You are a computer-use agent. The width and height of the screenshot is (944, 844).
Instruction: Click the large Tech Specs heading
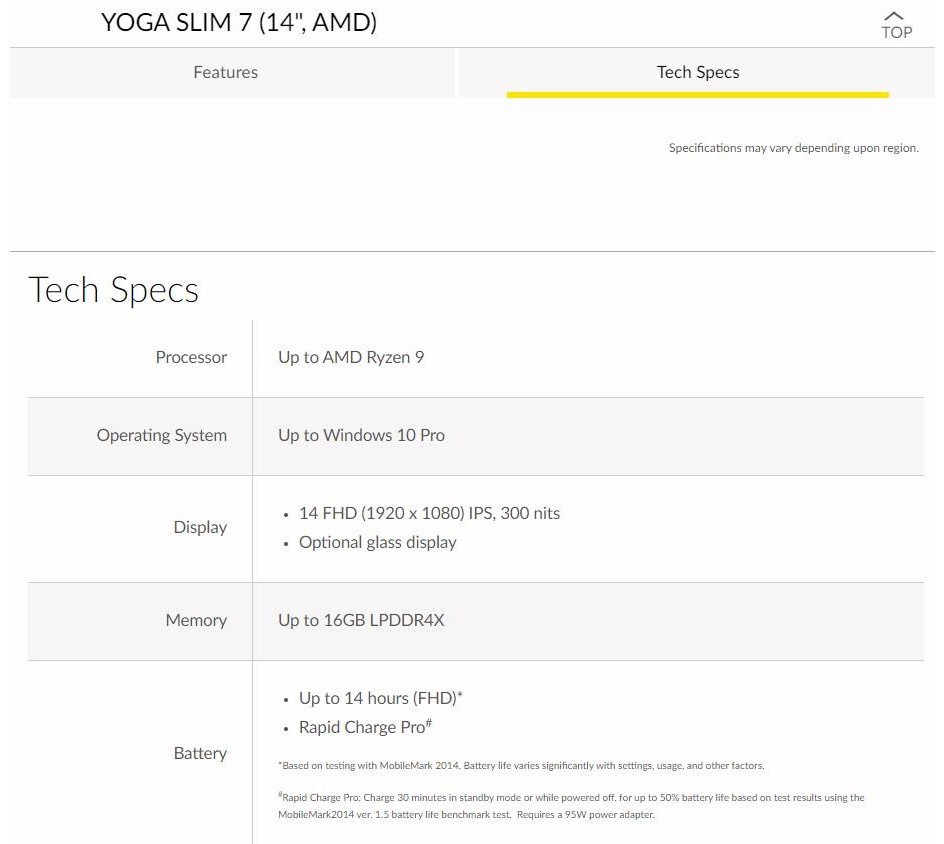click(x=114, y=290)
